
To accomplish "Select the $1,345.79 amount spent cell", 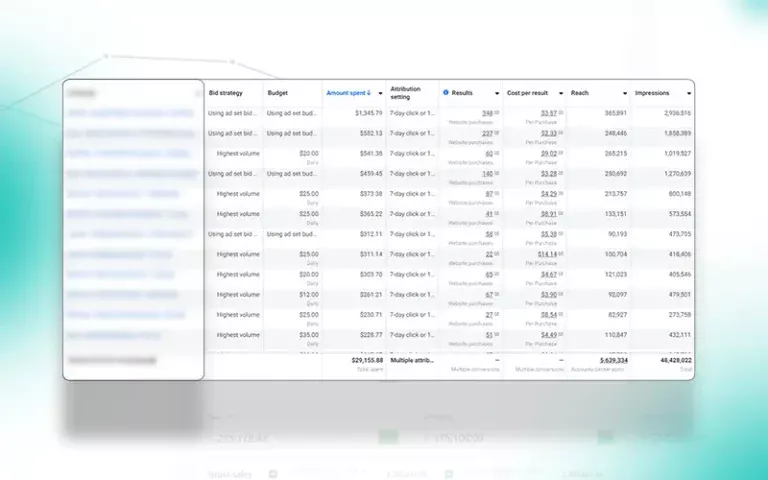I will [x=362, y=114].
